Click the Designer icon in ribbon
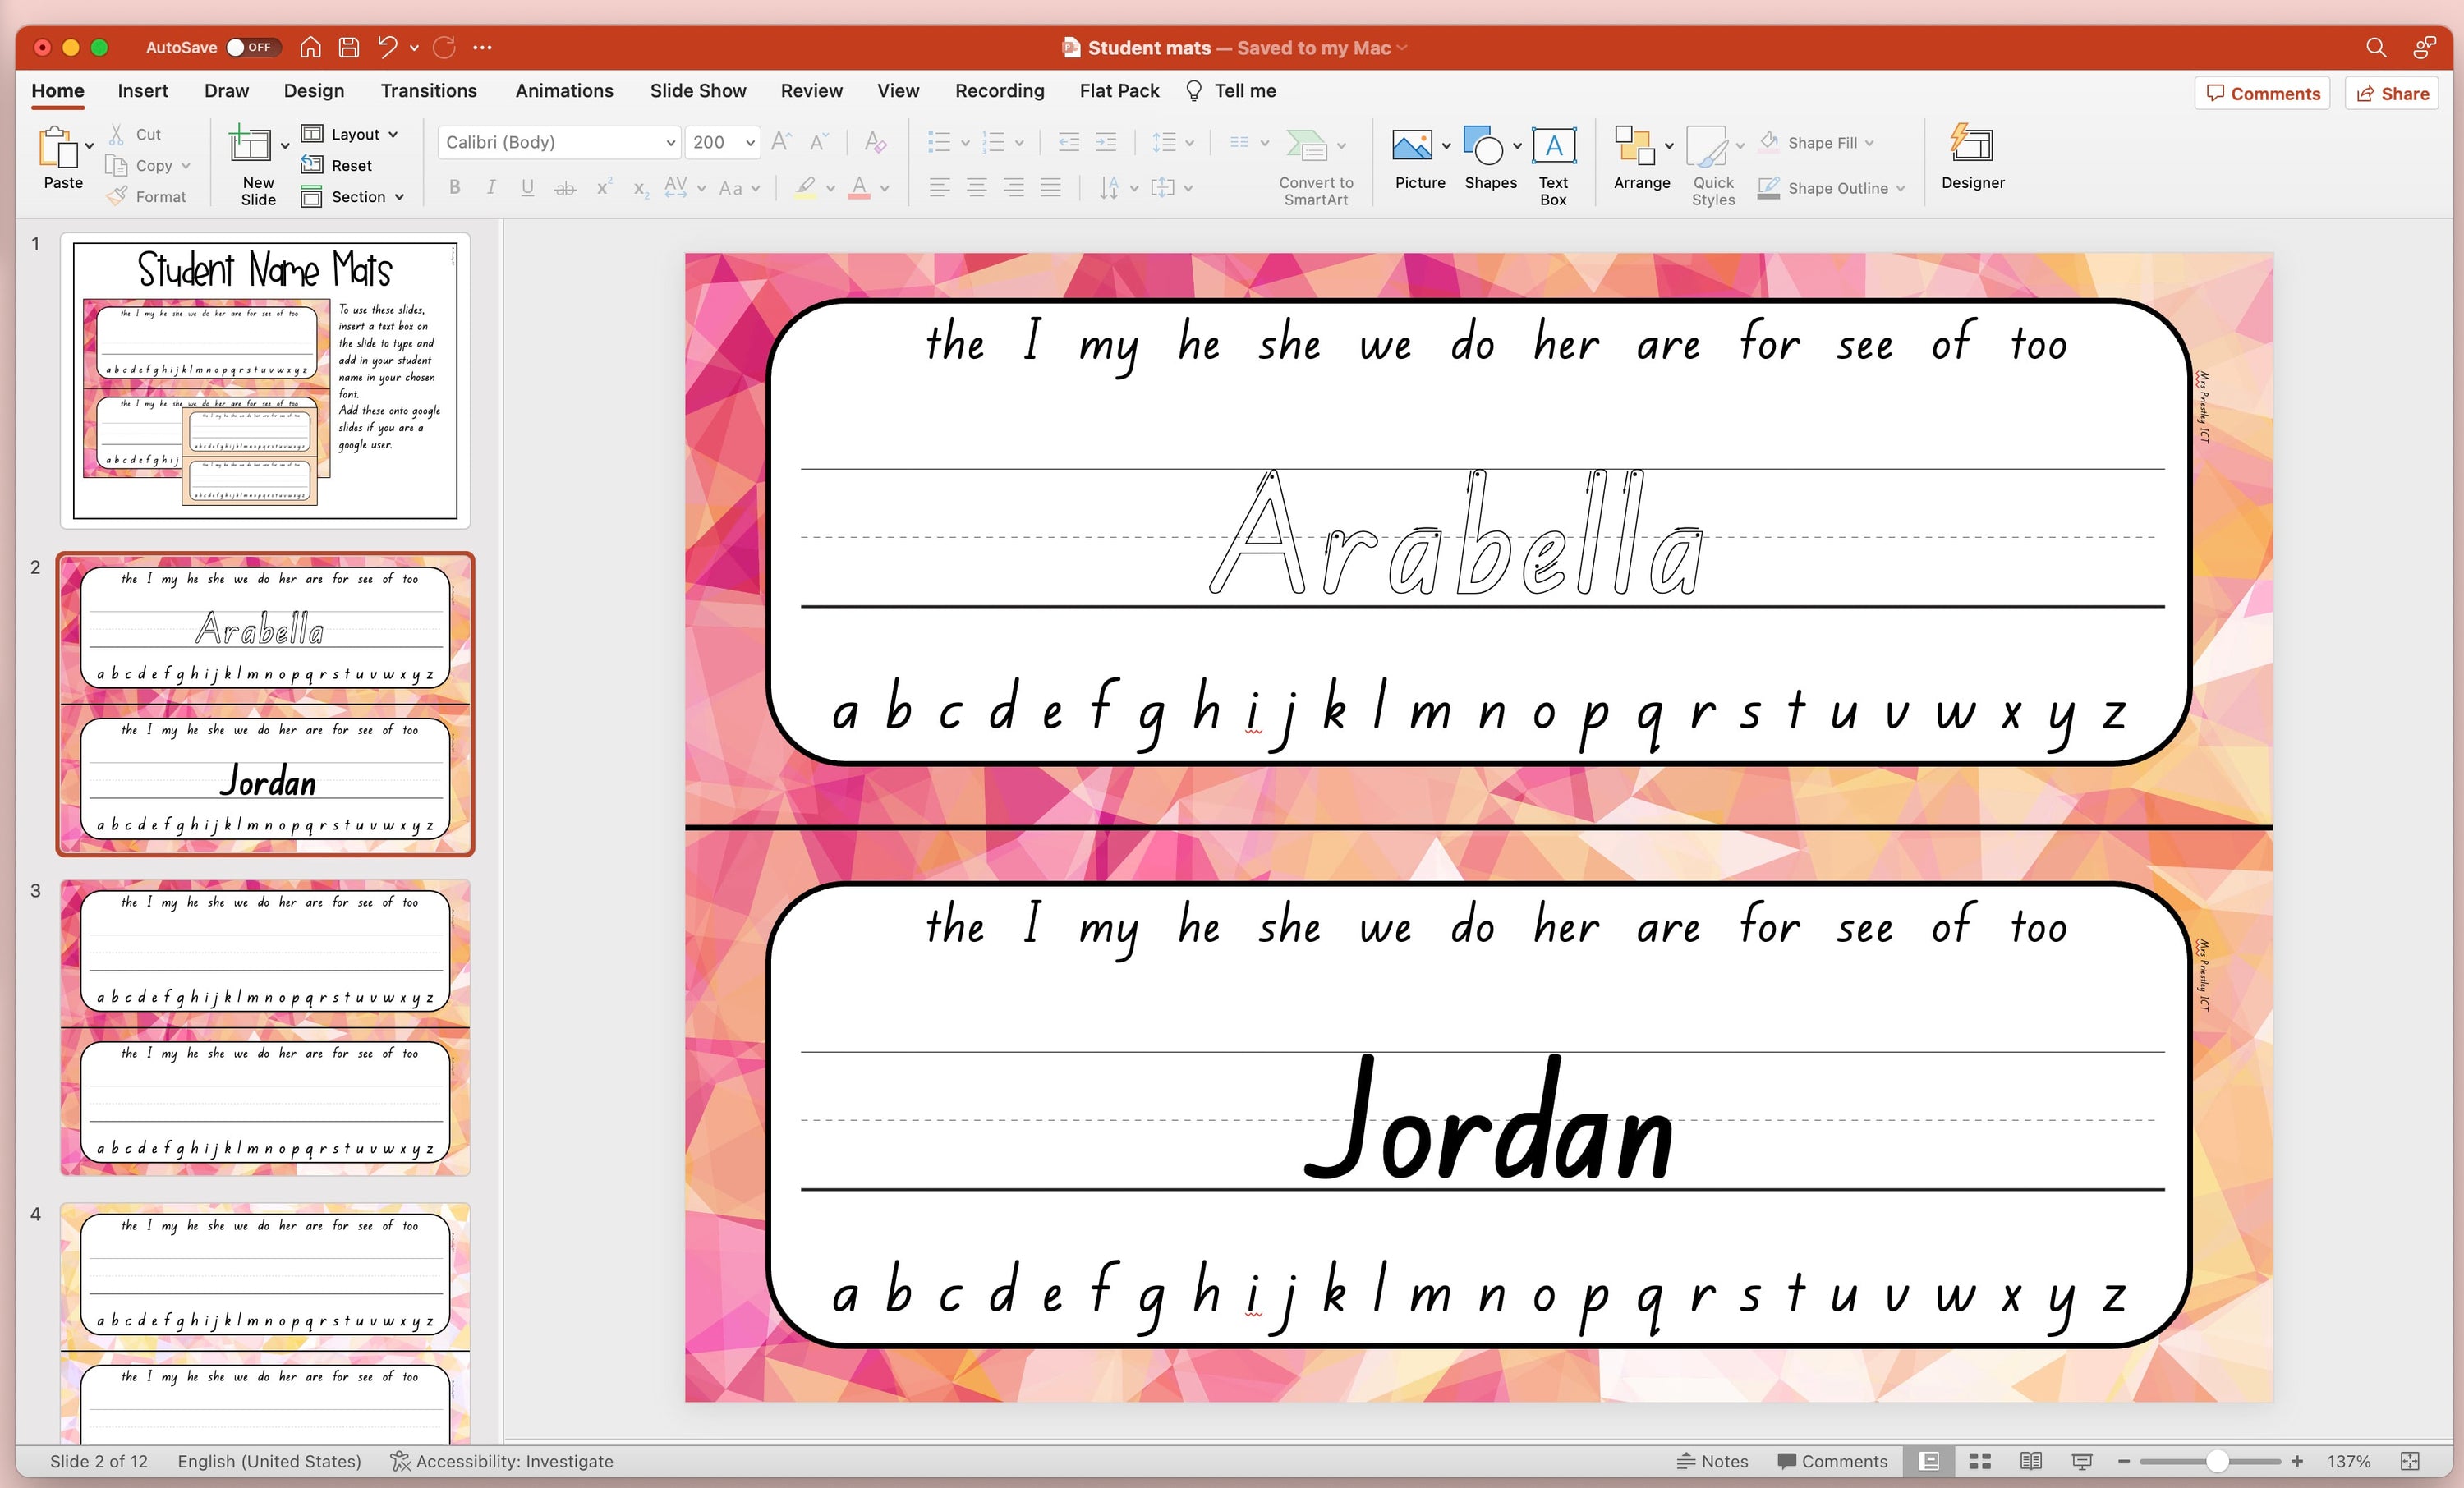This screenshot has height=1488, width=2464. (1972, 146)
